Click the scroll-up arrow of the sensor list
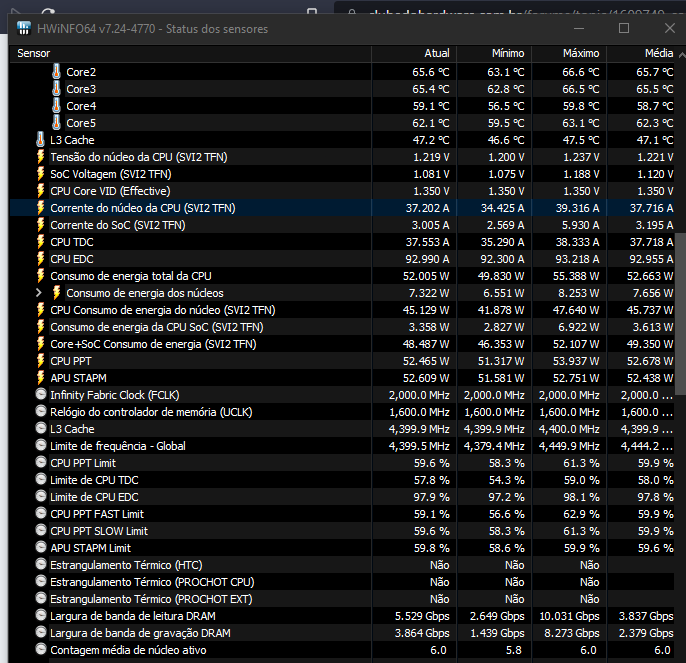686x663 pixels. [682, 55]
